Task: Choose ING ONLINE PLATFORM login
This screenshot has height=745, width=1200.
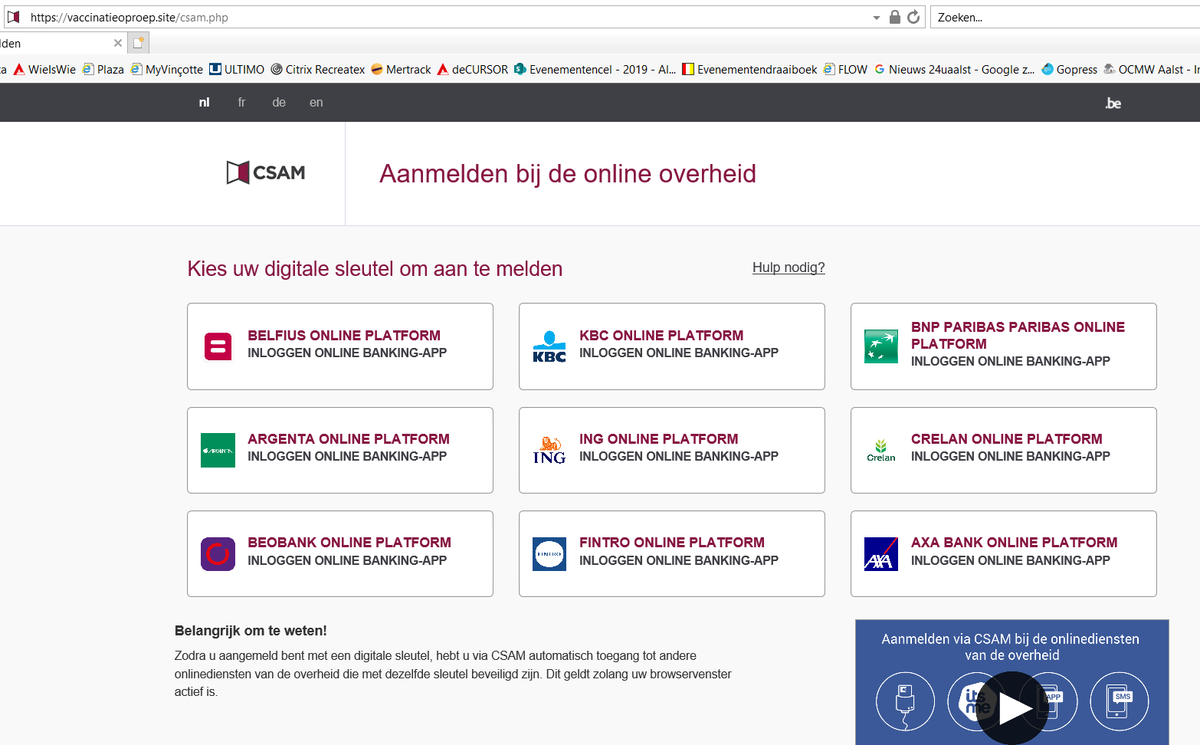Action: [672, 450]
